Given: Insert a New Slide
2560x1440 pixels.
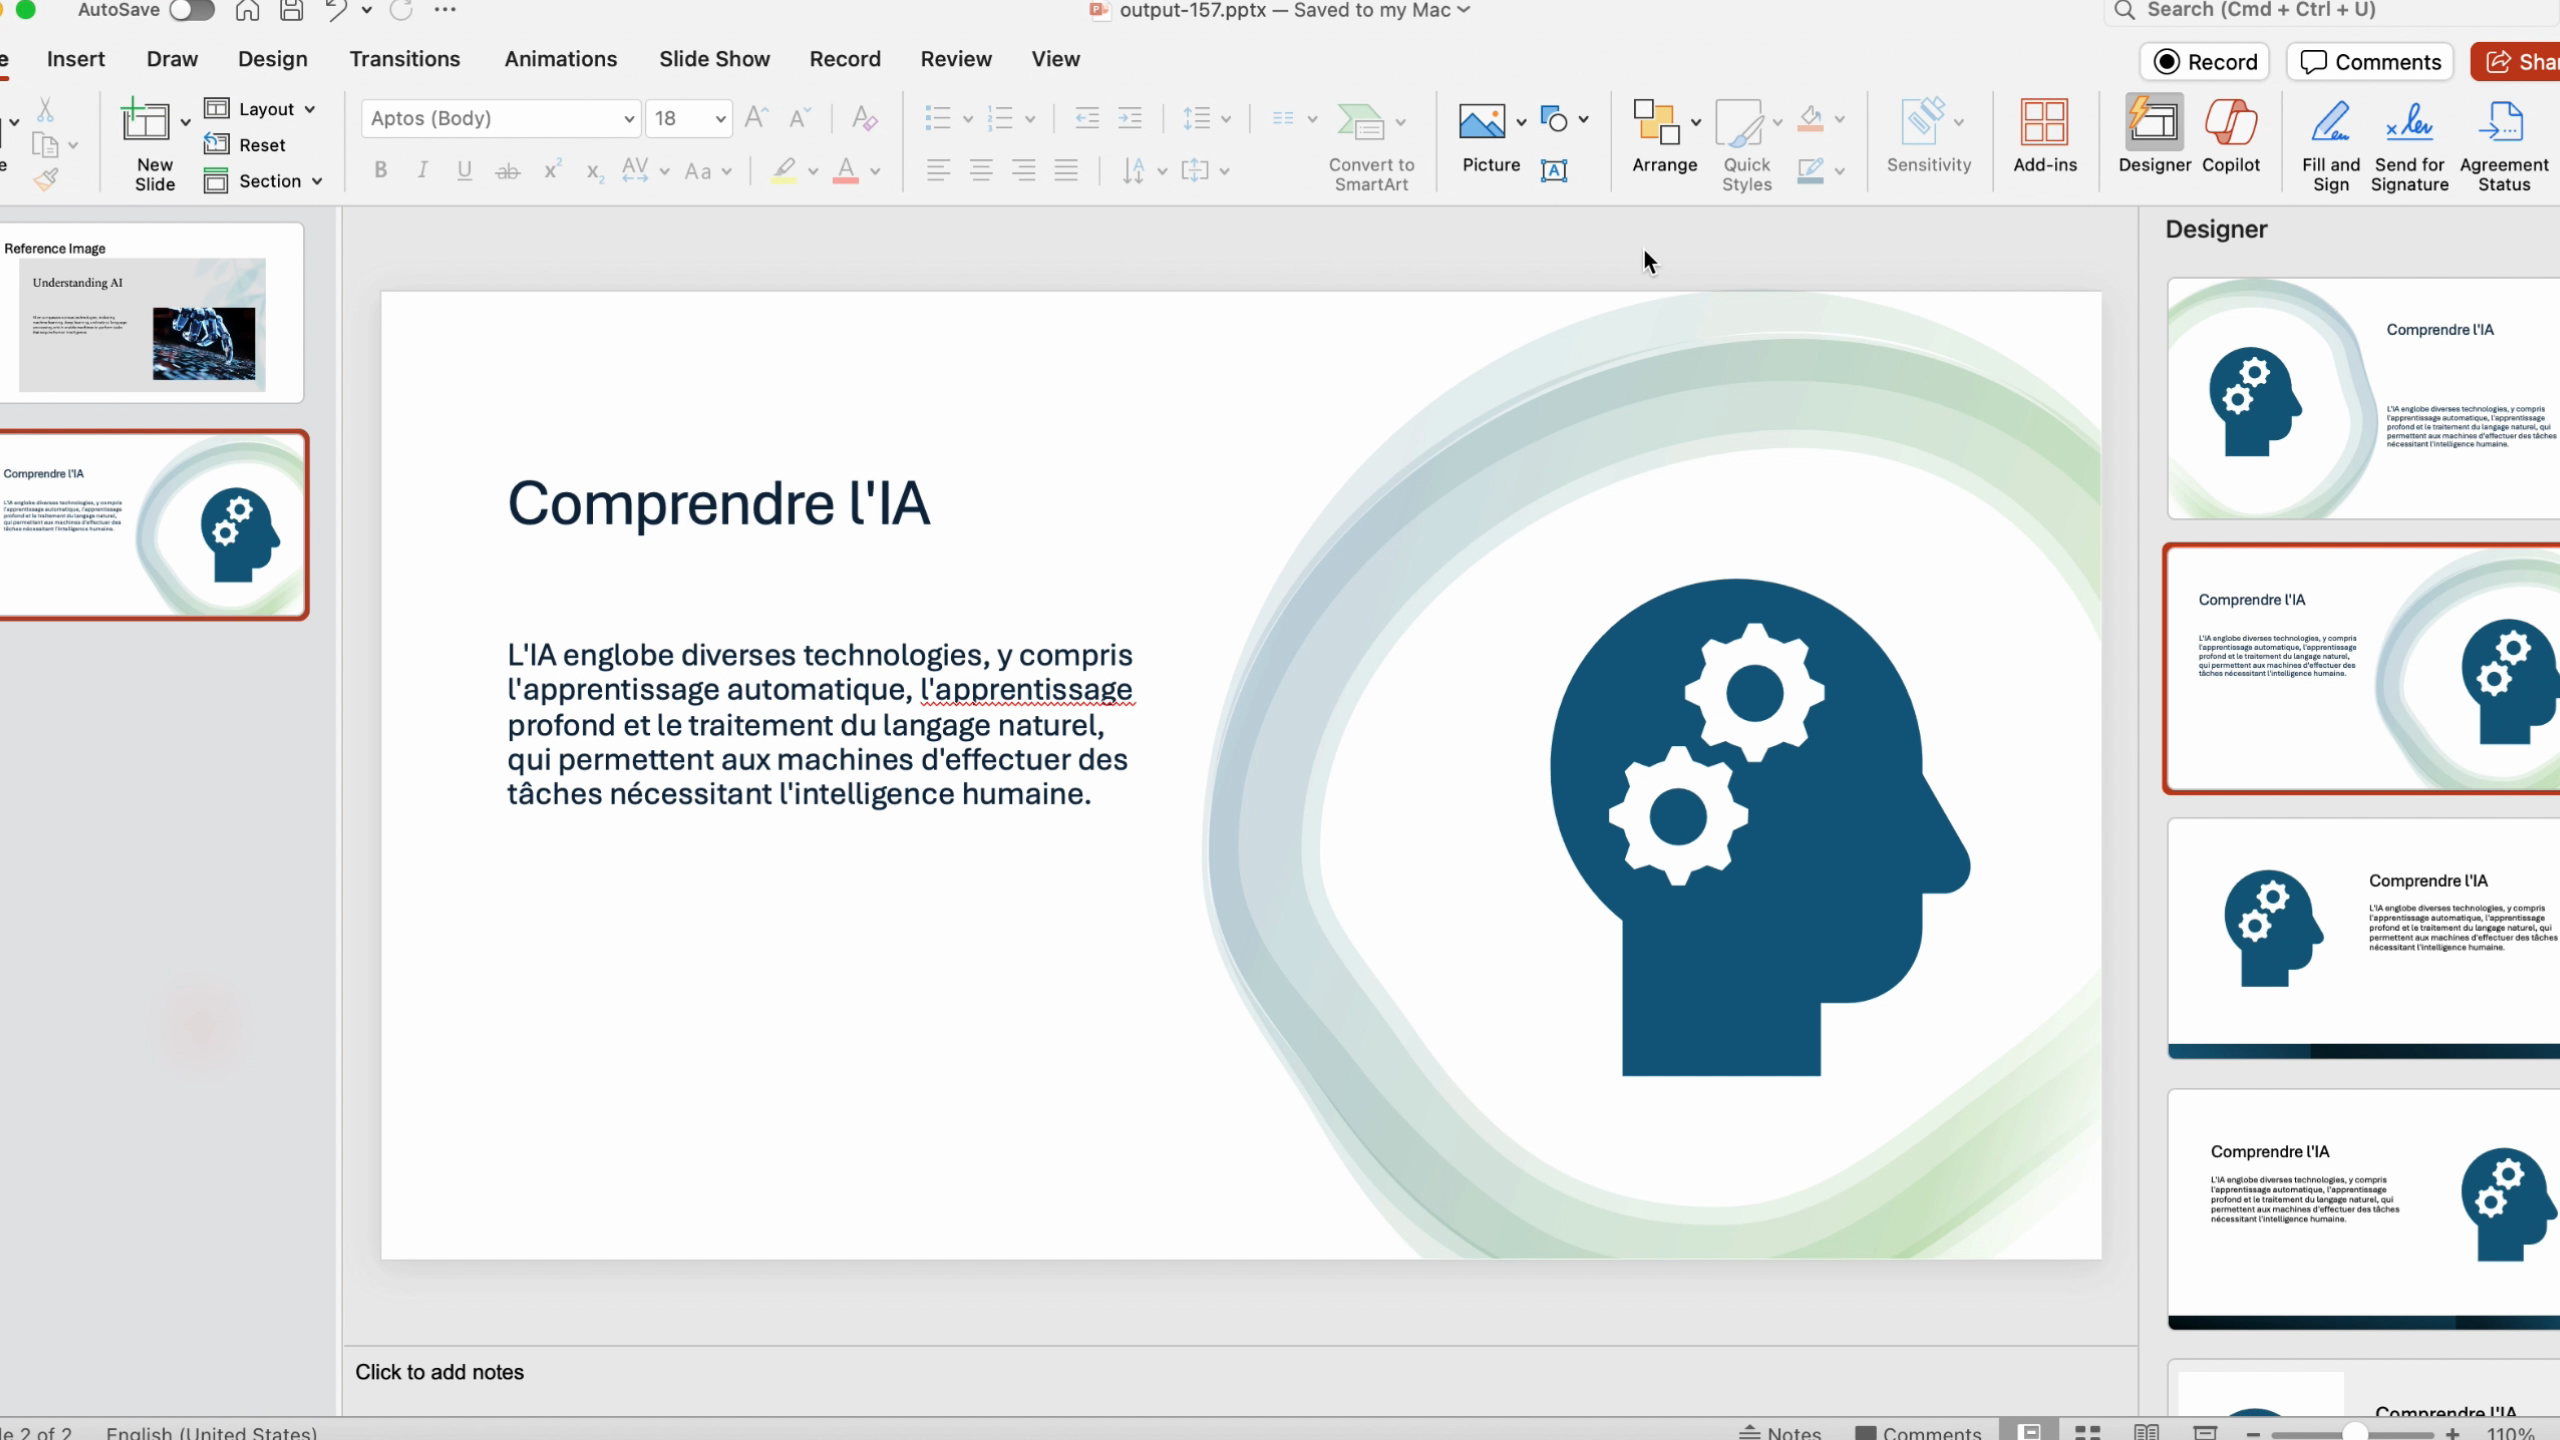Looking at the screenshot, I should pos(146,123).
